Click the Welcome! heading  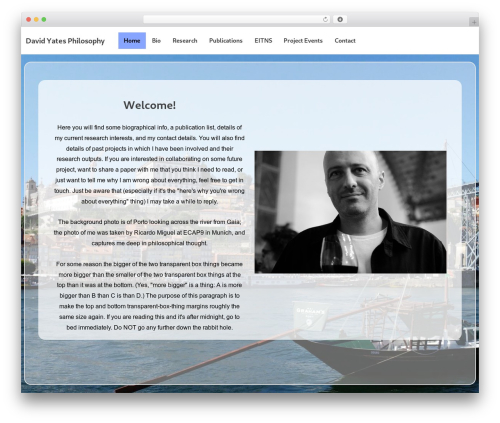[149, 105]
